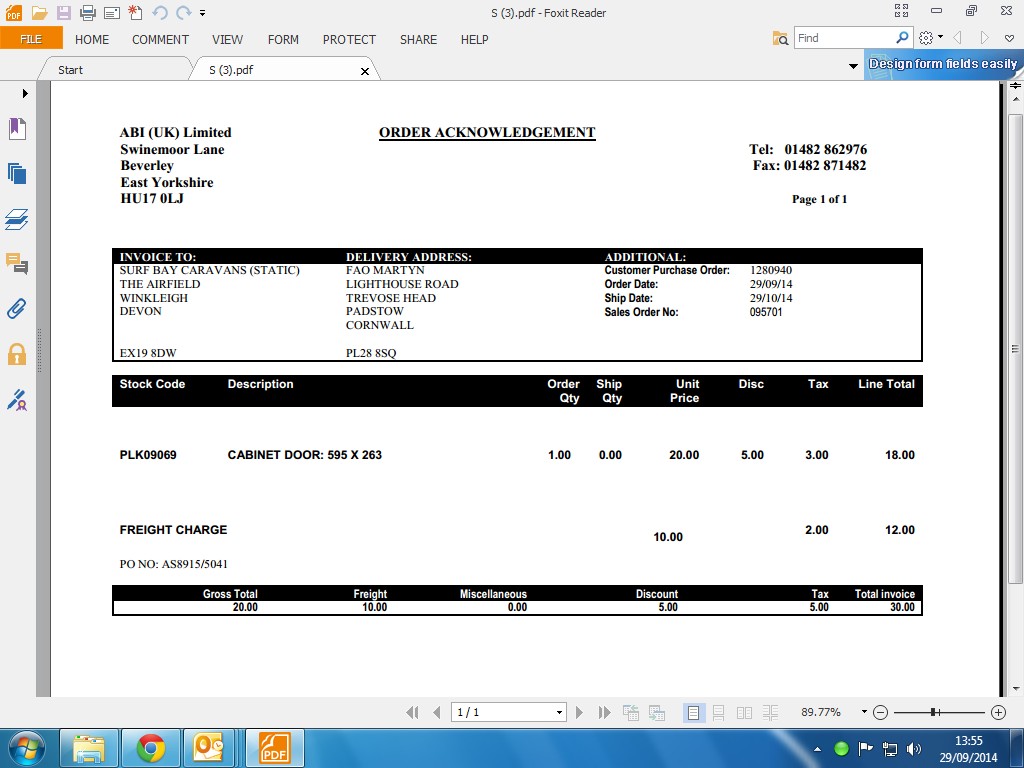The height and width of the screenshot is (768, 1024).
Task: Switch to the Start tab
Action: (70, 70)
